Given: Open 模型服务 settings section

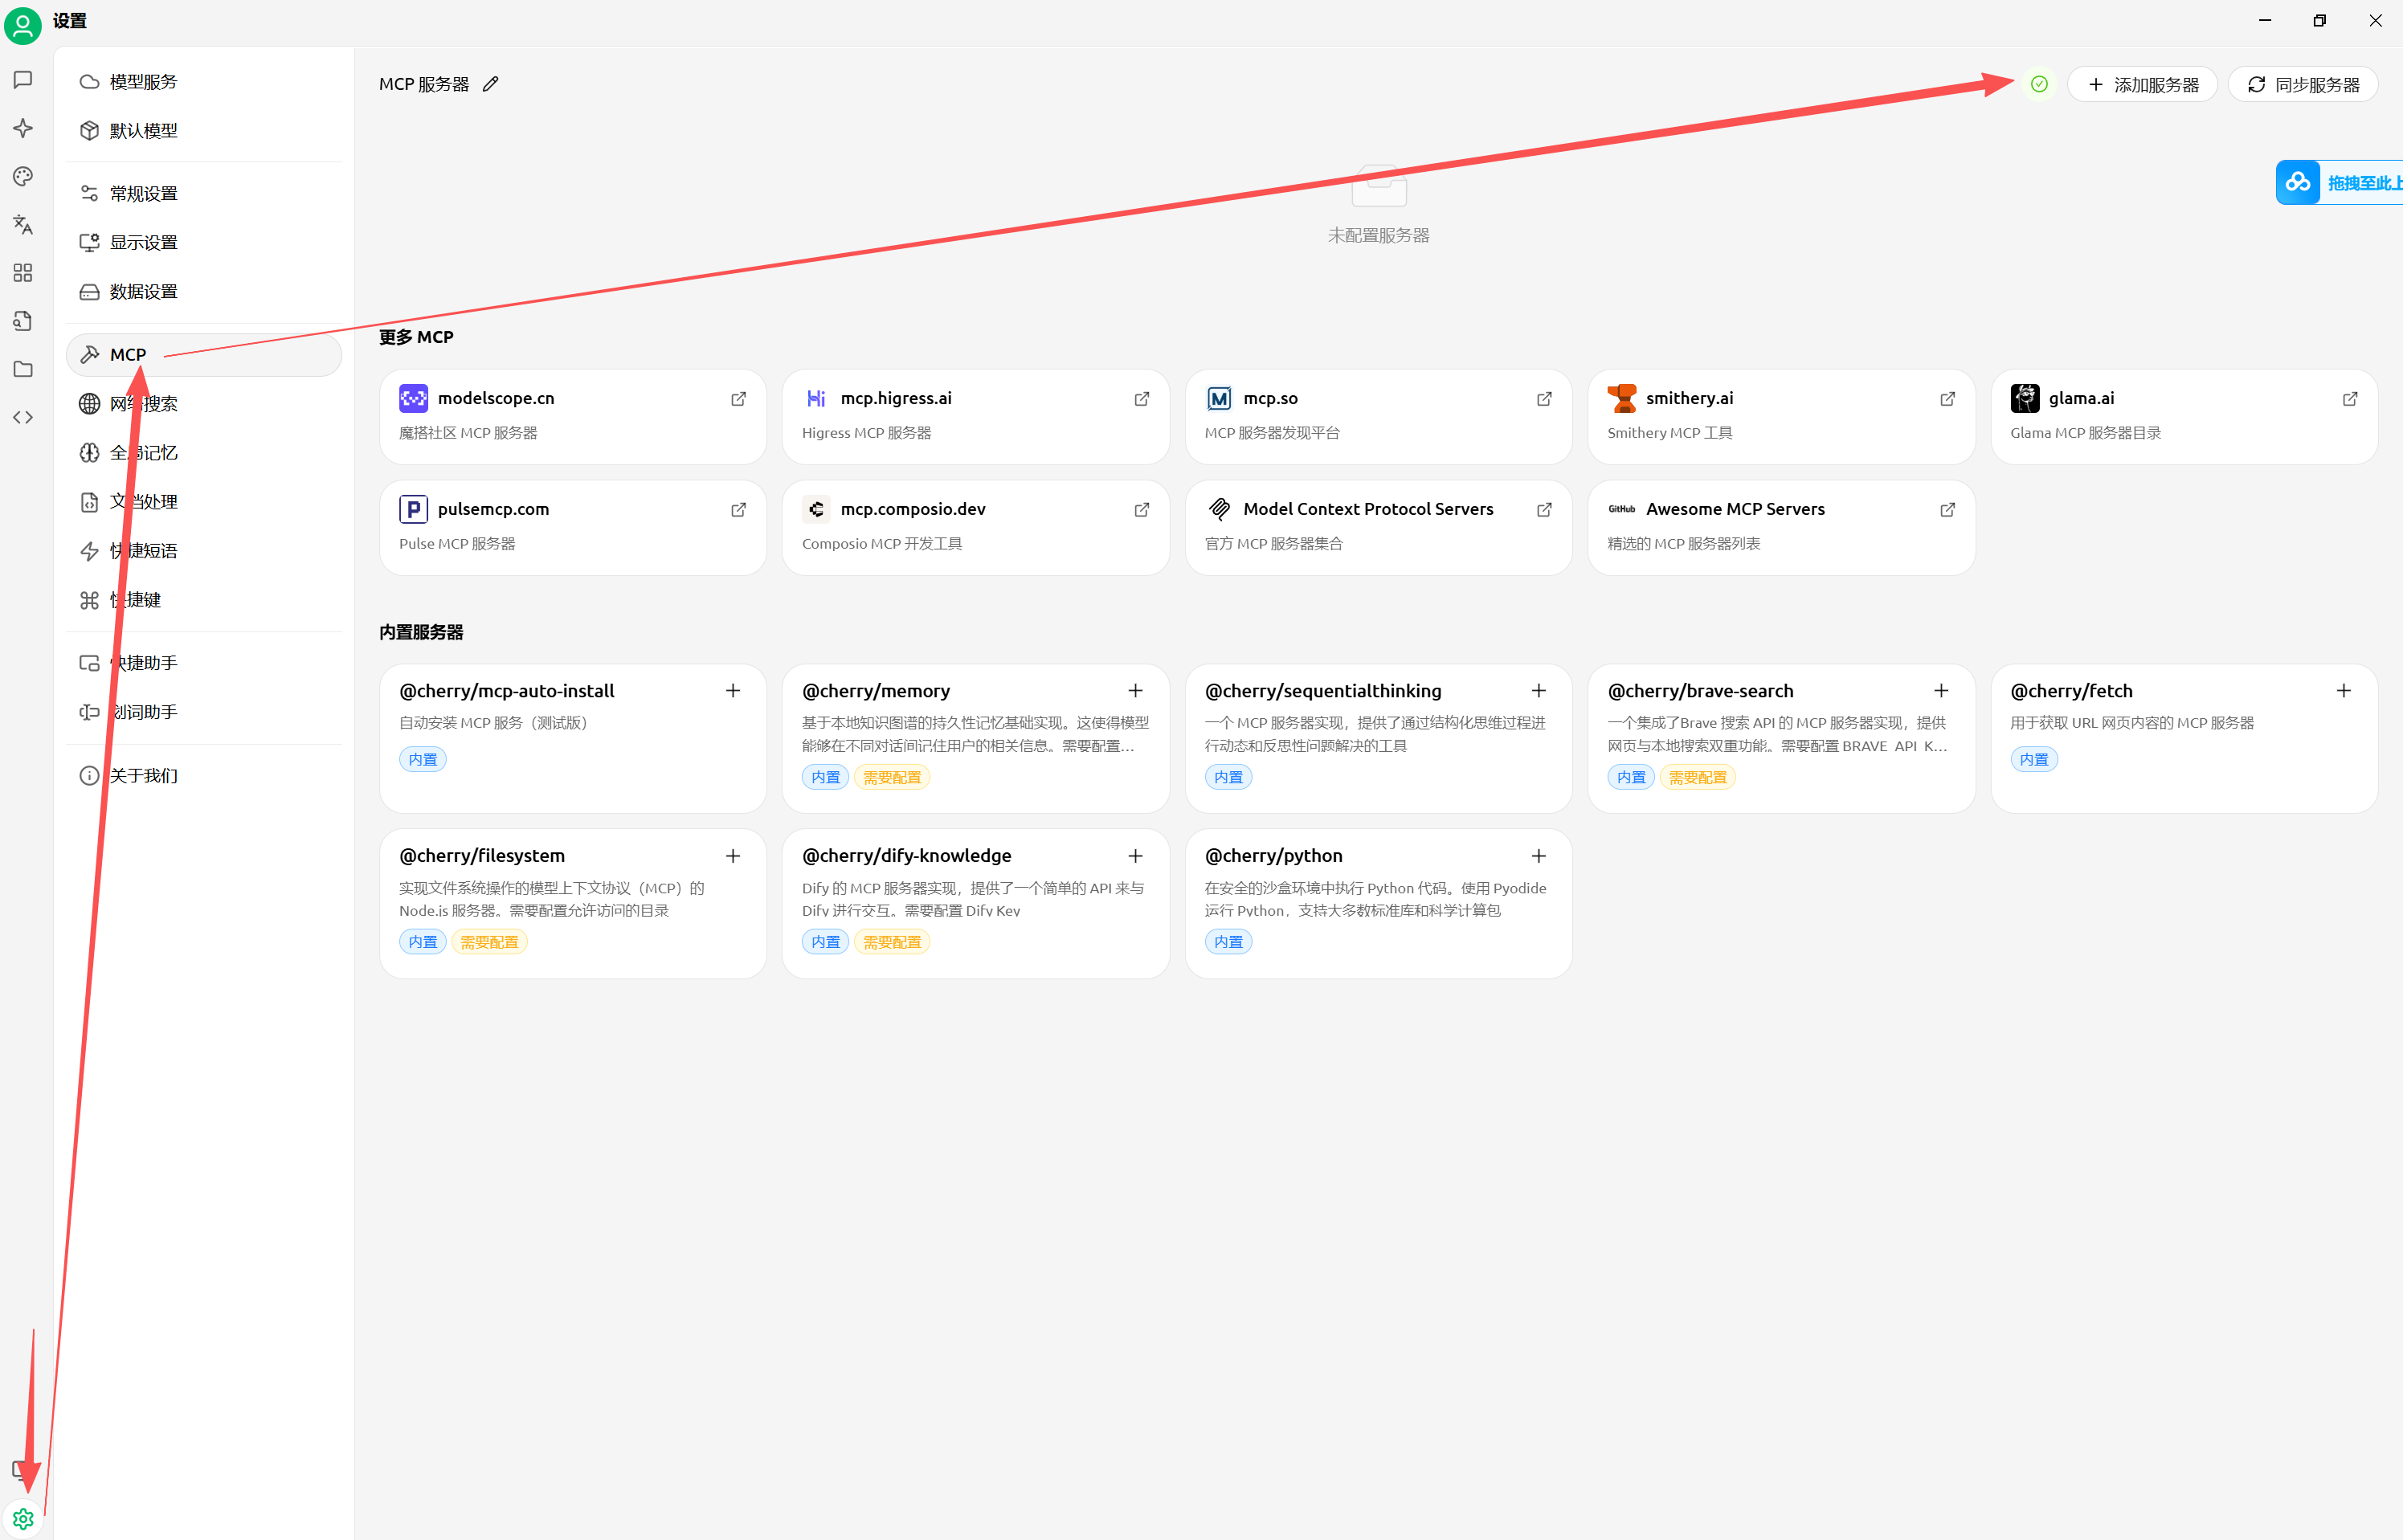Looking at the screenshot, I should click(x=204, y=82).
